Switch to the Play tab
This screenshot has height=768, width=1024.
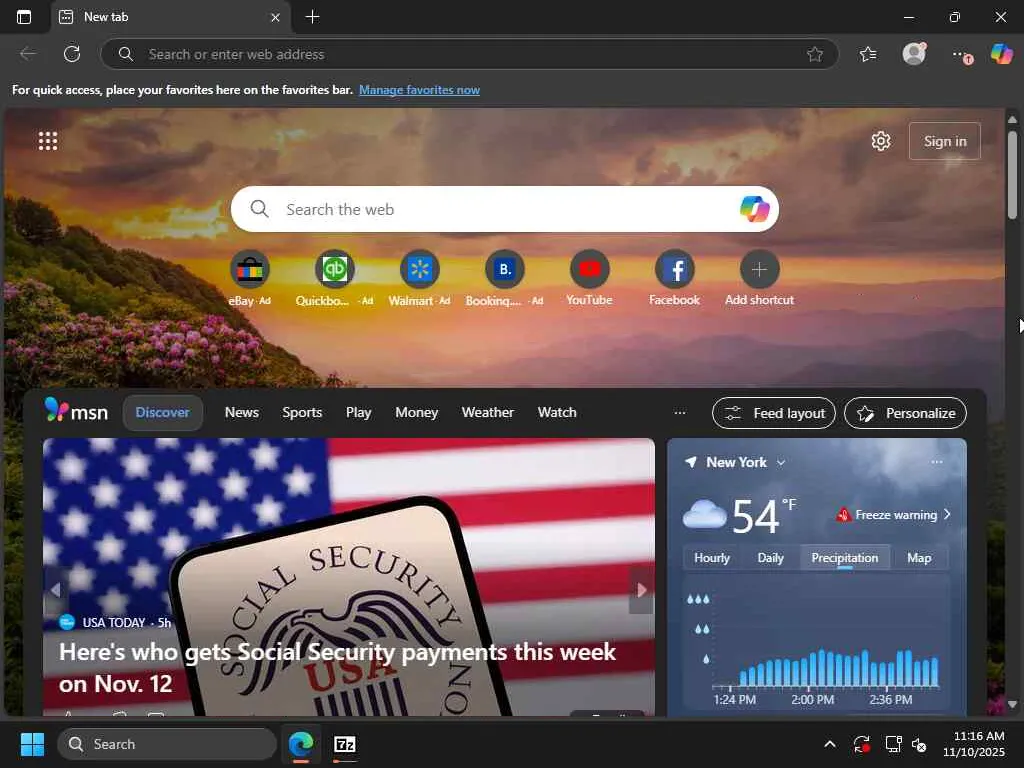(x=359, y=413)
